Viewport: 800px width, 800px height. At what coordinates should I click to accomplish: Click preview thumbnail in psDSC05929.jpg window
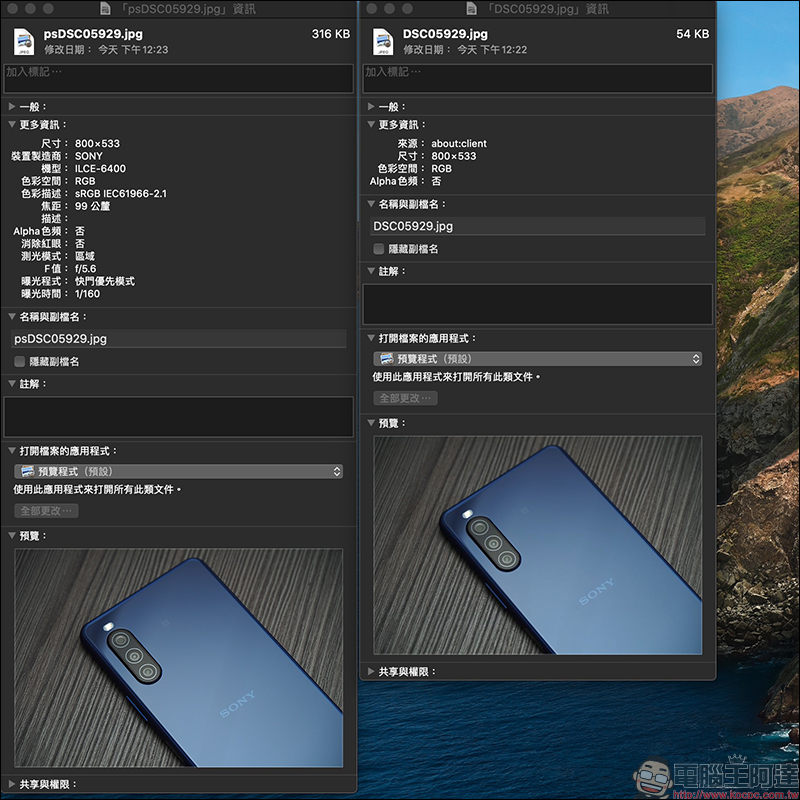pyautogui.click(x=179, y=658)
